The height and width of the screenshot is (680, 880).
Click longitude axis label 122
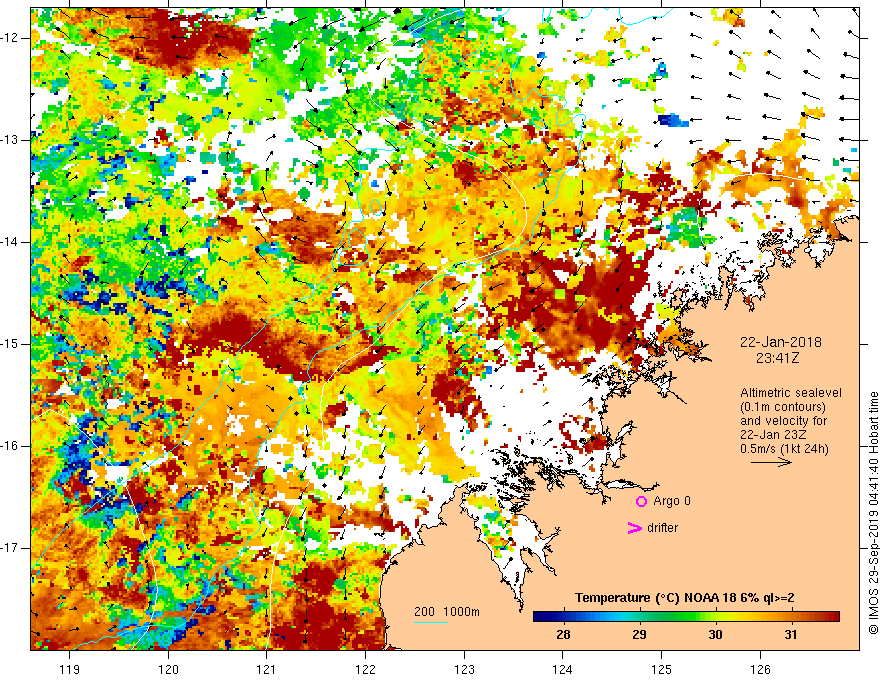point(365,670)
